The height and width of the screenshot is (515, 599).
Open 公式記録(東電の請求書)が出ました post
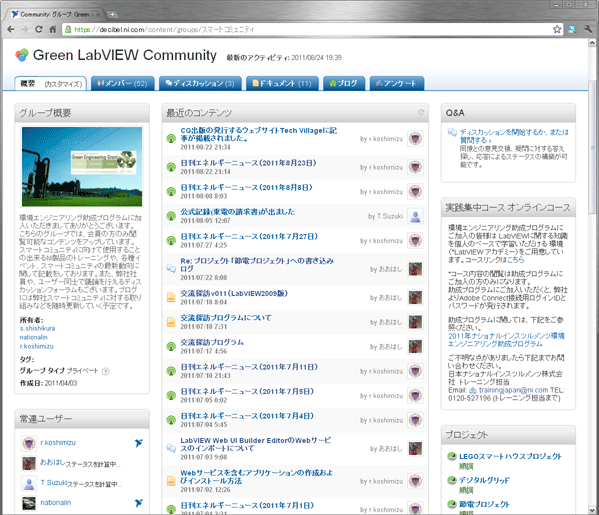coord(237,212)
